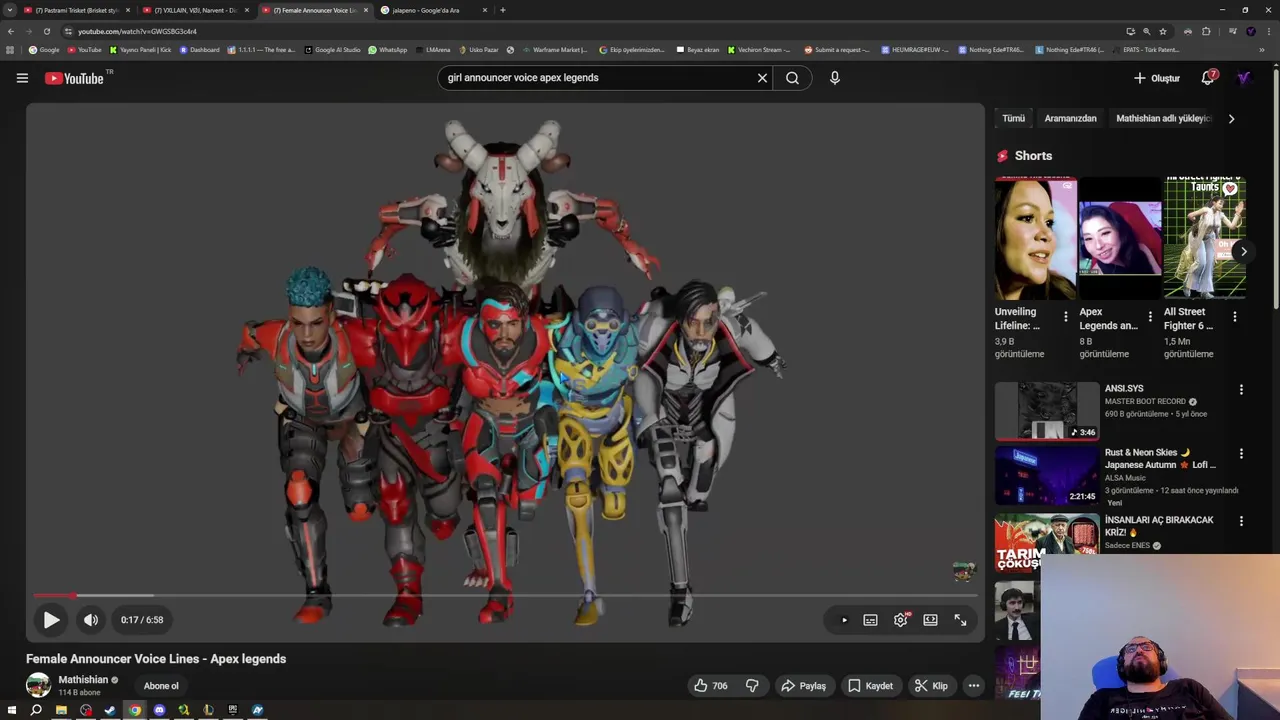Open options for Apex Legends an... short

[1150, 317]
